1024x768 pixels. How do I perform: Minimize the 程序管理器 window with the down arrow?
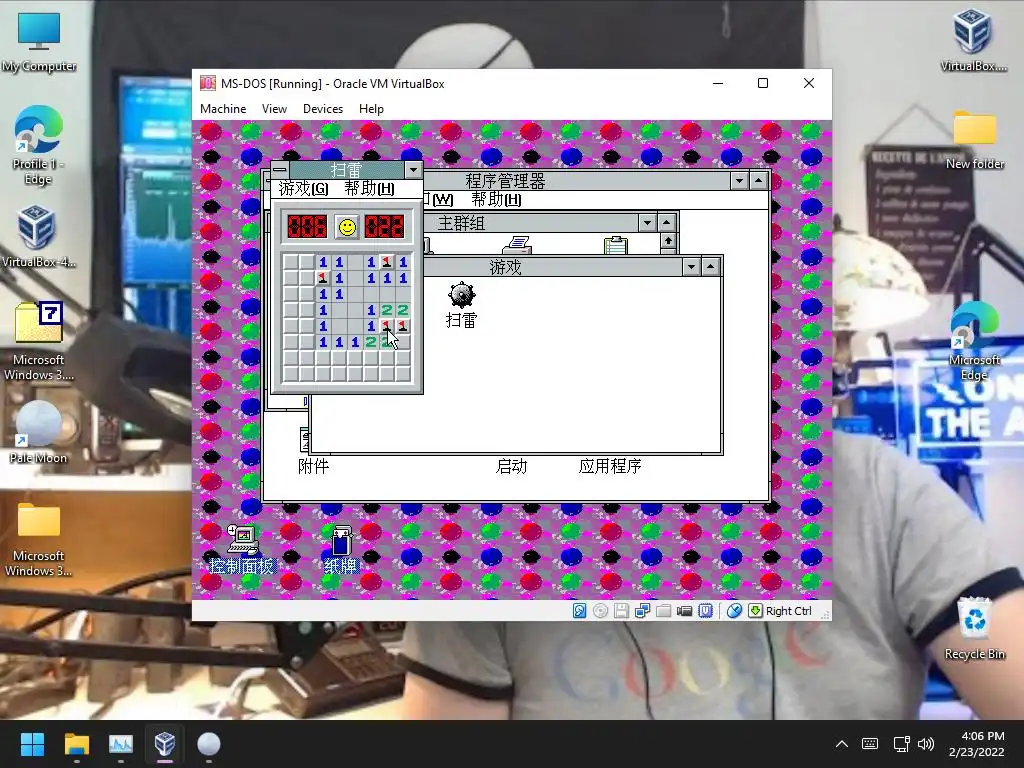click(x=739, y=180)
